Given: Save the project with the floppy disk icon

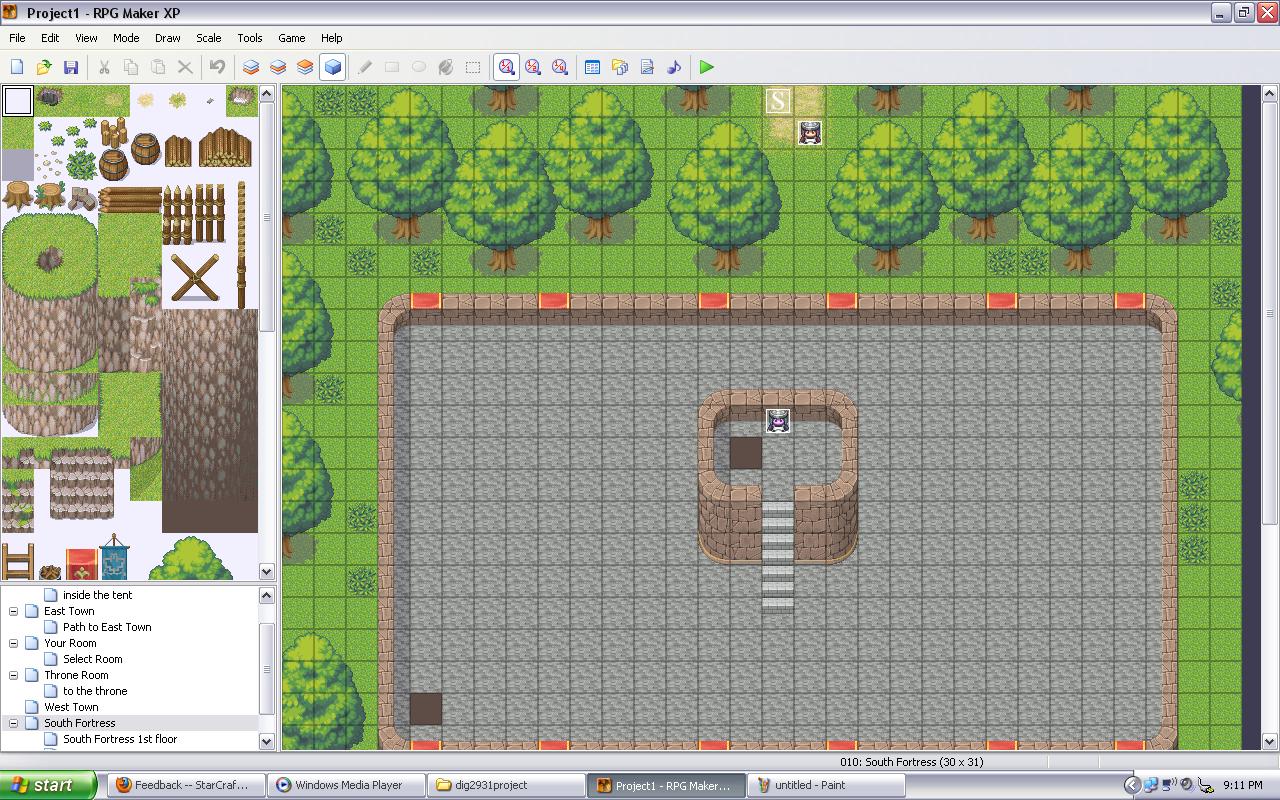Looking at the screenshot, I should tap(71, 67).
